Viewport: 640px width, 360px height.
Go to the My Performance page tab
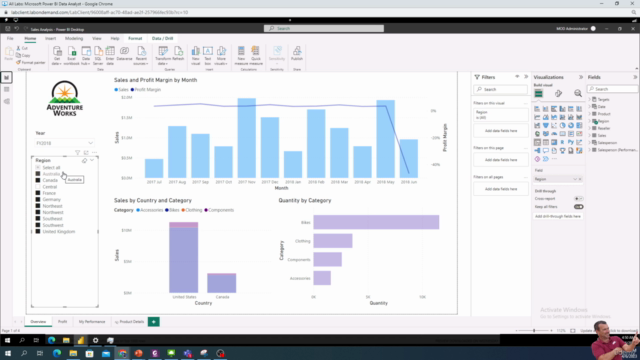pos(92,322)
